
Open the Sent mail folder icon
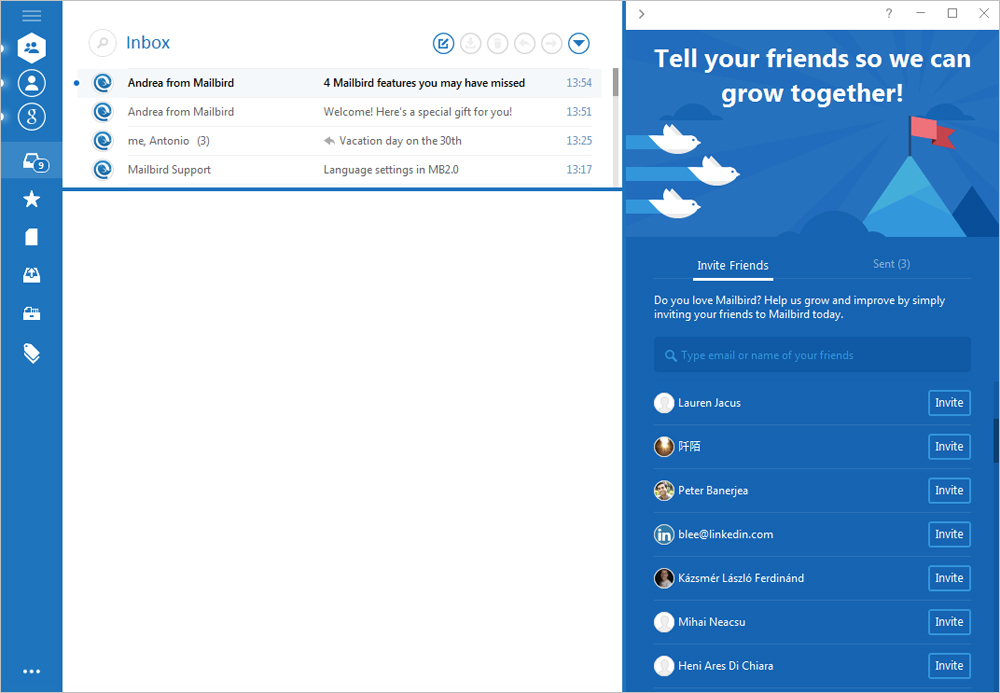pos(31,275)
